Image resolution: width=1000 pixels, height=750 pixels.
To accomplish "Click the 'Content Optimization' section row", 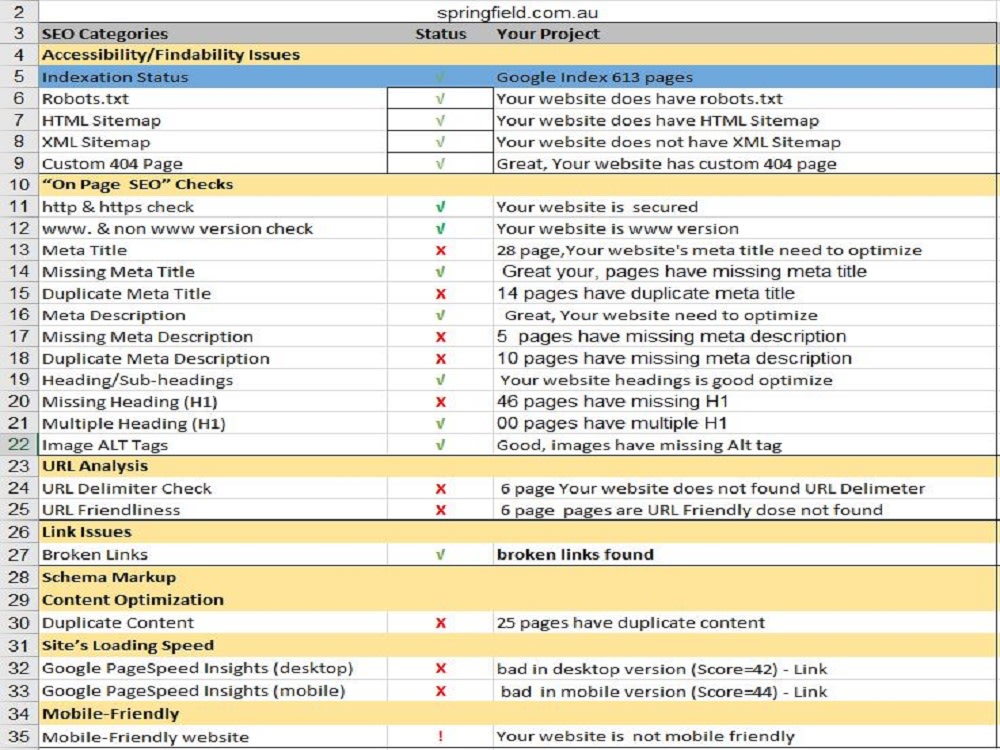I will click(518, 600).
